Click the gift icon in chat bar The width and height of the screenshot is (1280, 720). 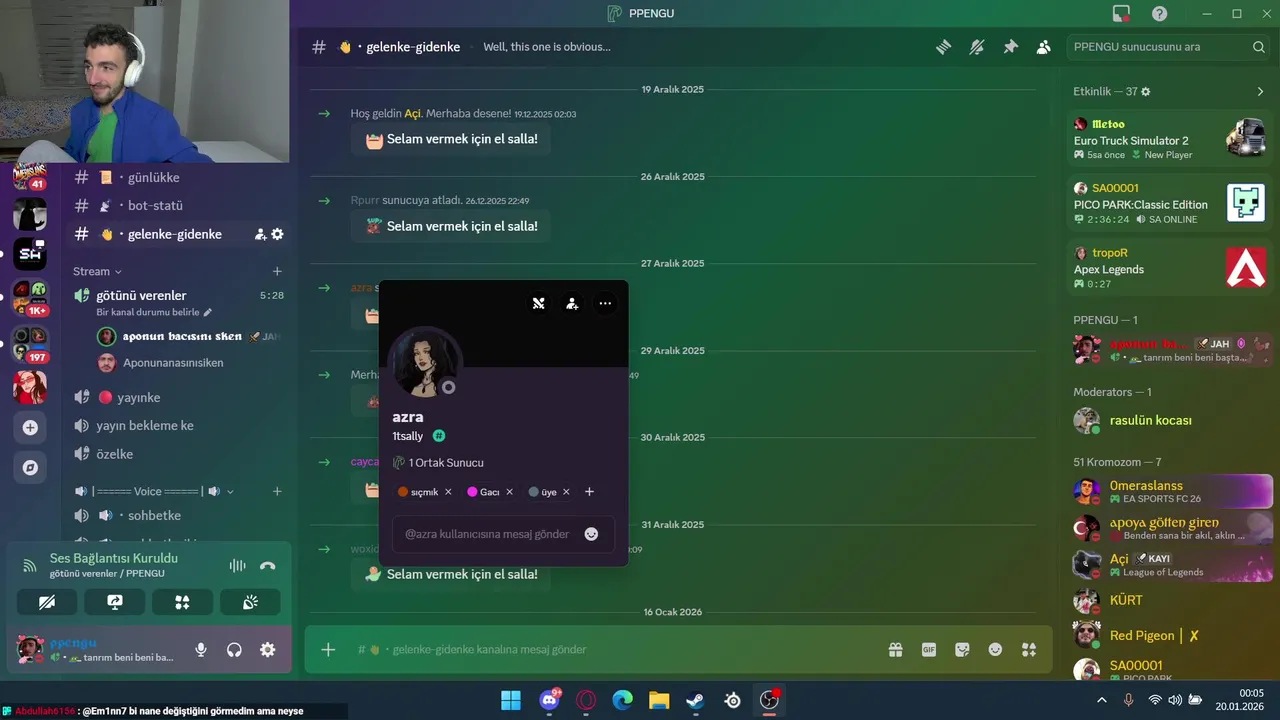tap(895, 650)
